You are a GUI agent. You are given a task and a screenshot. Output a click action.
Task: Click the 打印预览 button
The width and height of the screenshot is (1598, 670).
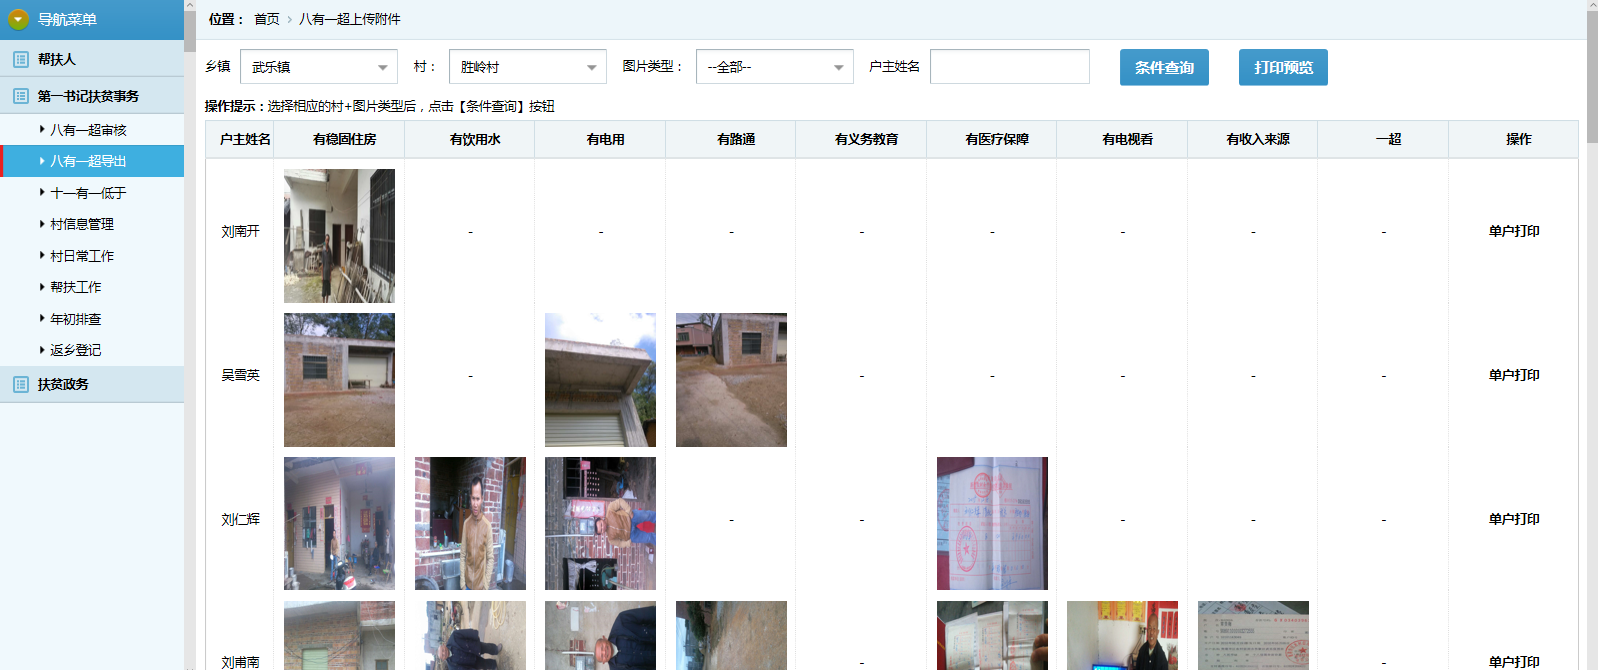(1283, 67)
